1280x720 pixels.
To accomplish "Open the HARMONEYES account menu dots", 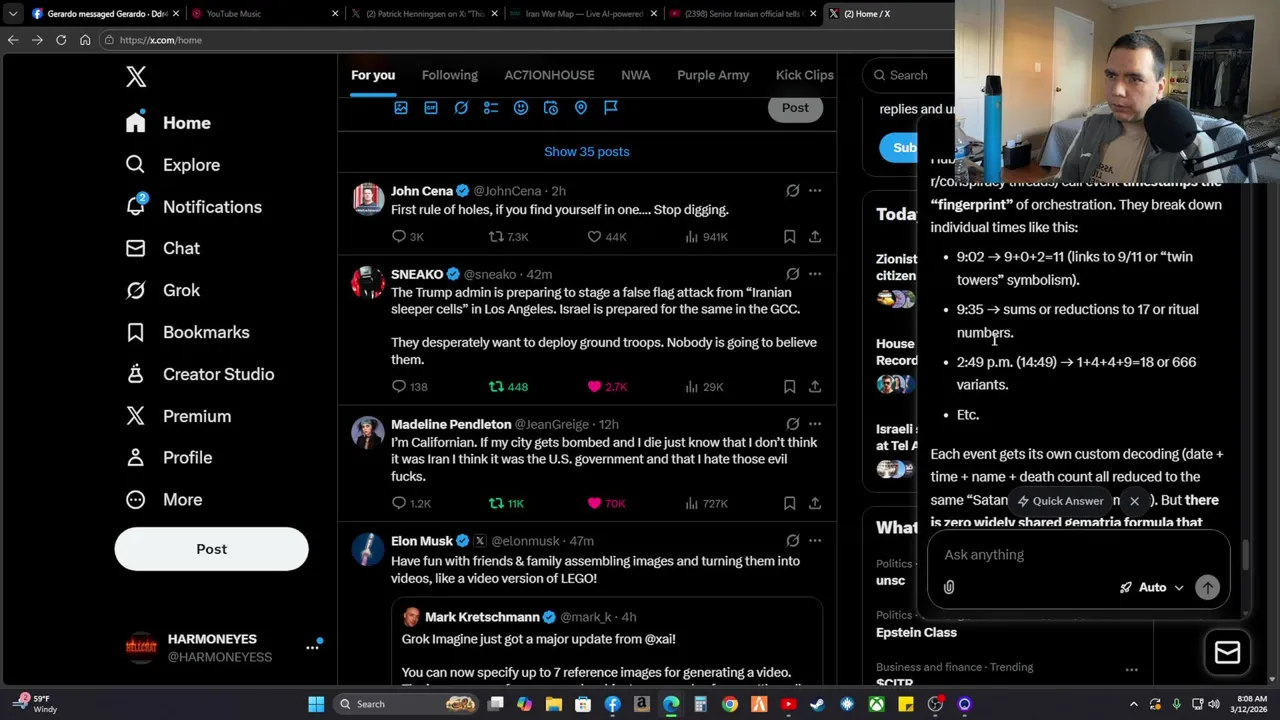I will (312, 647).
